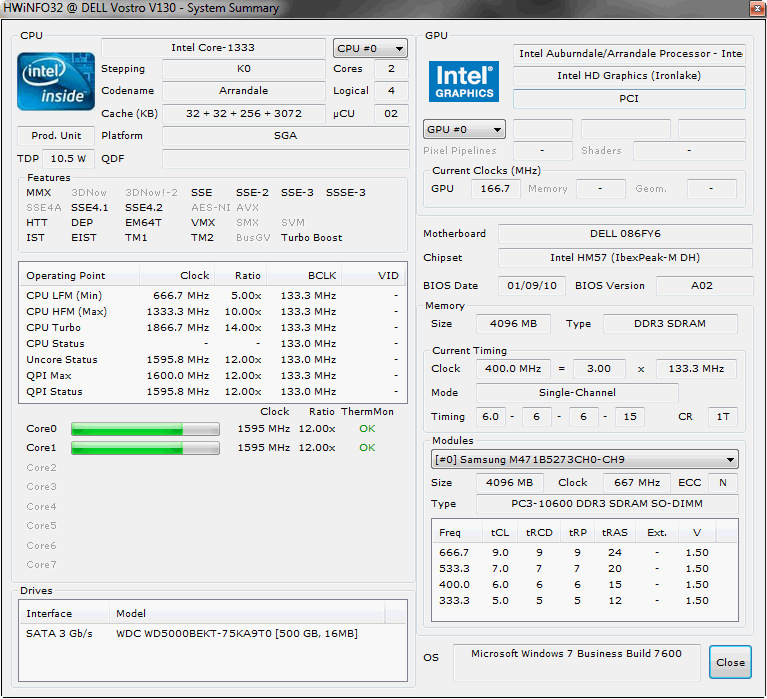The image size is (767, 699).
Task: Click the DDR3 SDRAM memory type field
Action: [x=670, y=324]
